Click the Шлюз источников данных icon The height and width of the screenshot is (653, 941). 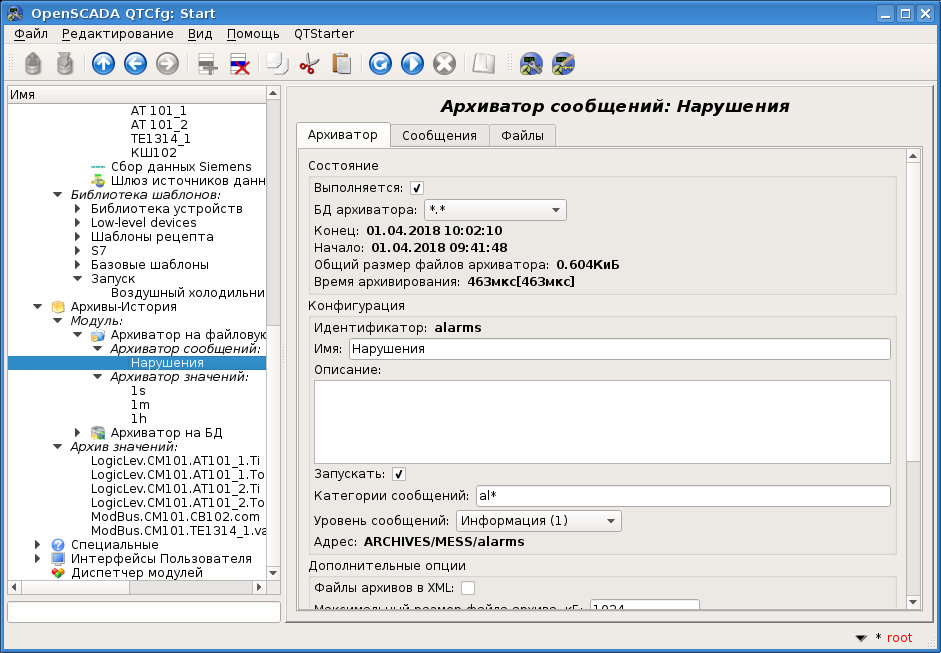pyautogui.click(x=98, y=181)
